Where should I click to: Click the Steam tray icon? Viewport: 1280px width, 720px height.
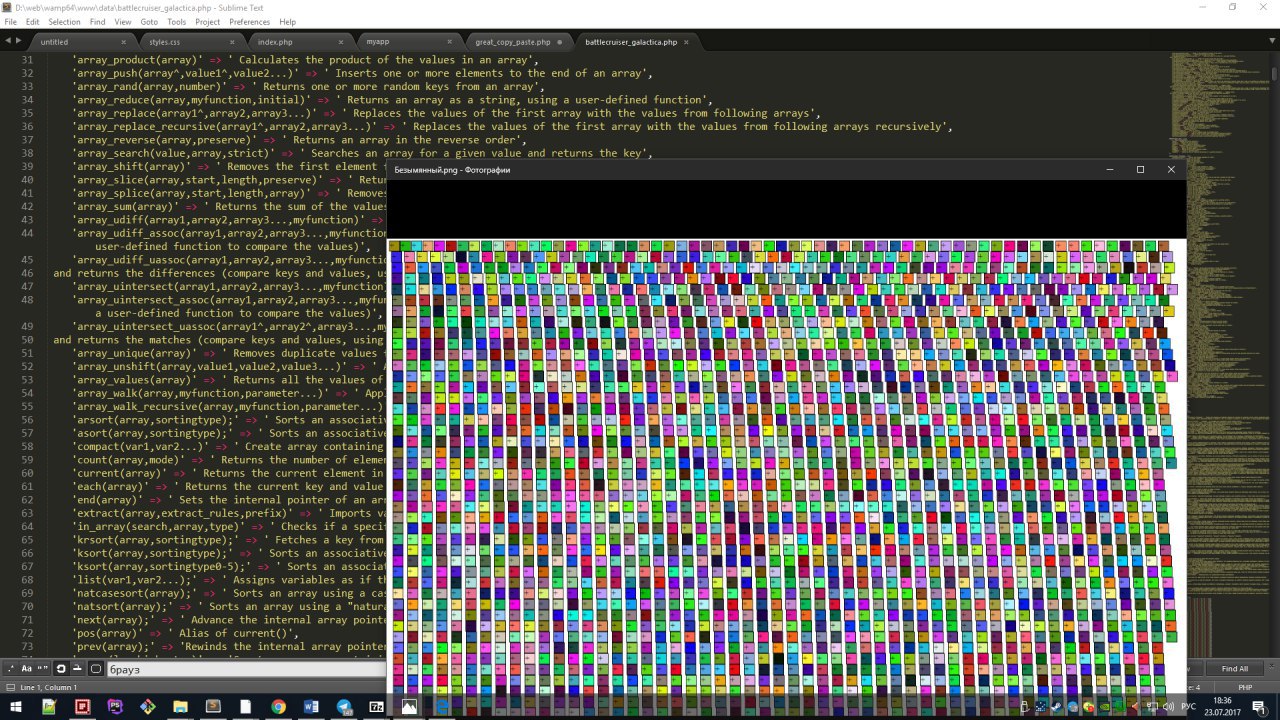[1056, 707]
